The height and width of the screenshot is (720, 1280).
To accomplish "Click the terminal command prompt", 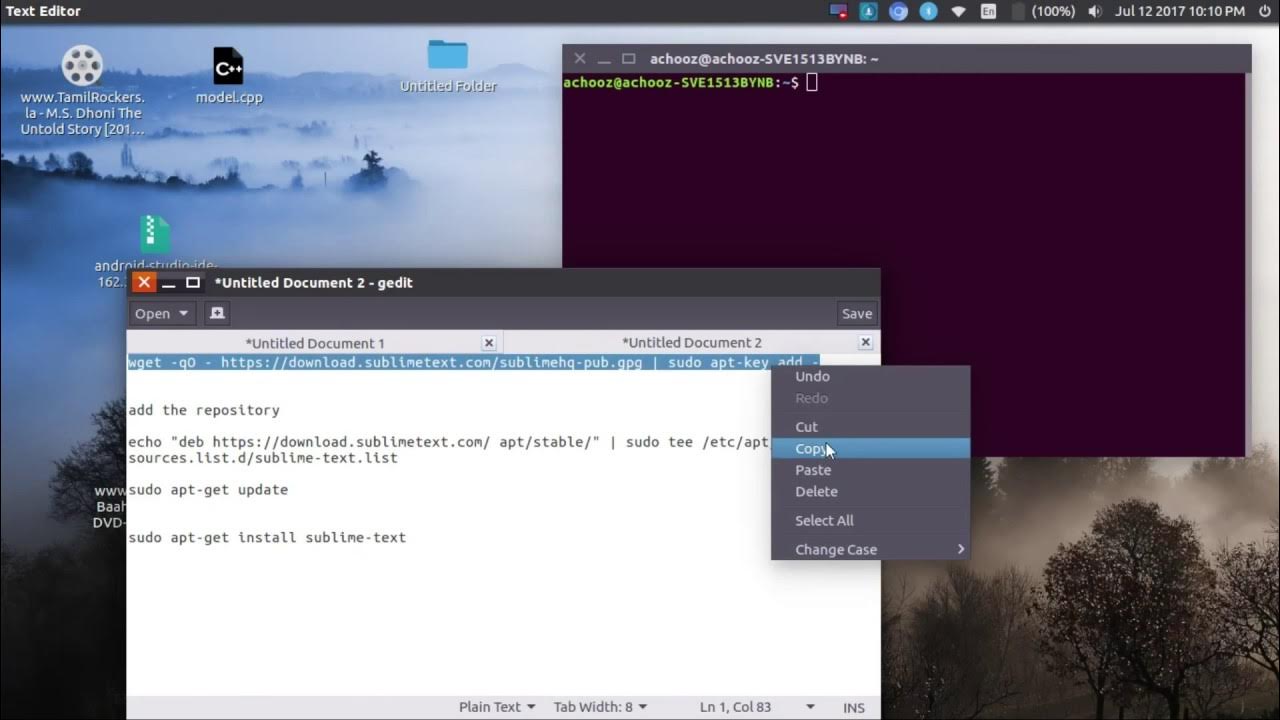I will point(690,82).
